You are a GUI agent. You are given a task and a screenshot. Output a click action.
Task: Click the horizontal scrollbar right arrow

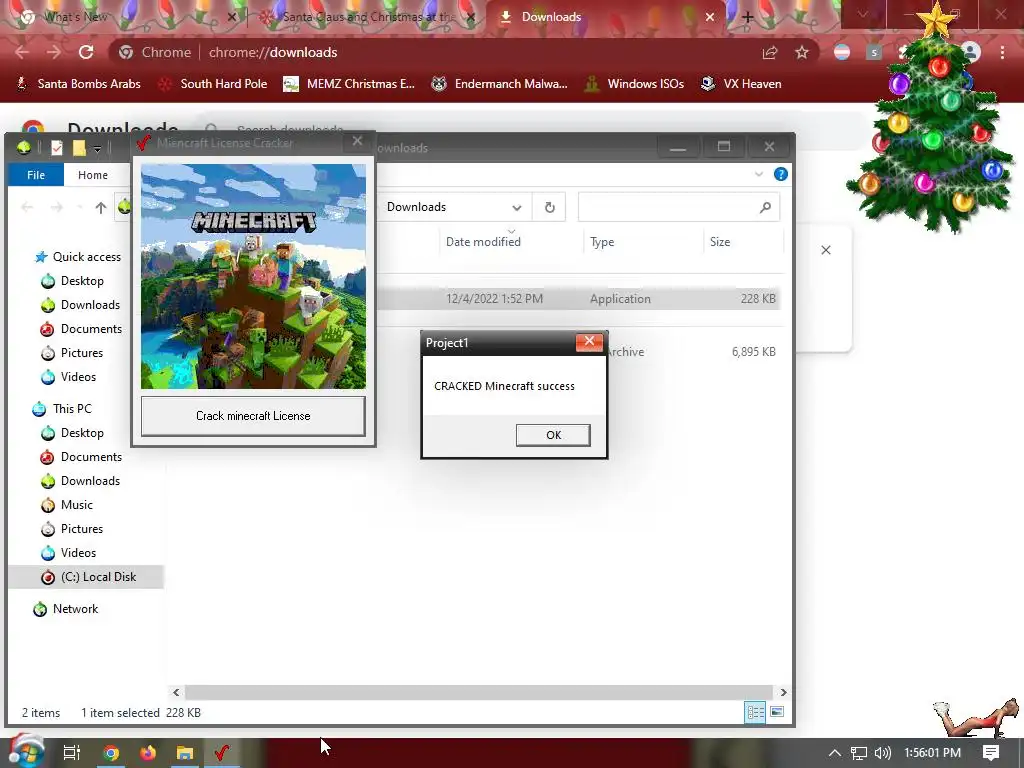pyautogui.click(x=783, y=692)
